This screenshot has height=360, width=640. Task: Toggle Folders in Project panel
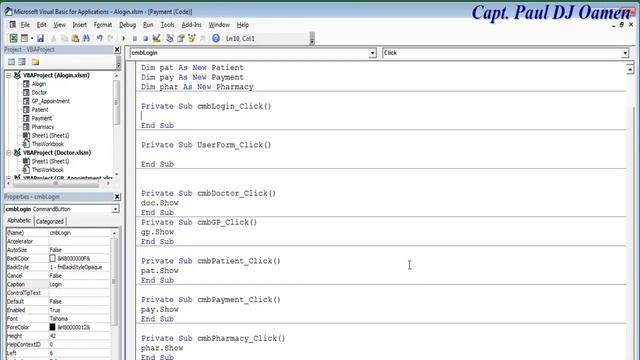35,62
